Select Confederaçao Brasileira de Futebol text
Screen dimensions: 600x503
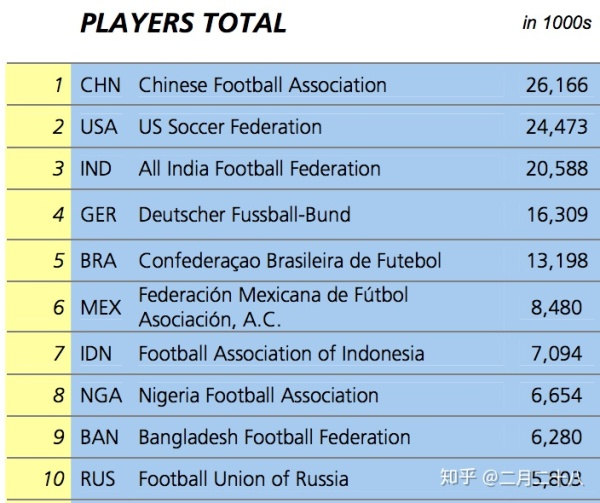(x=289, y=261)
